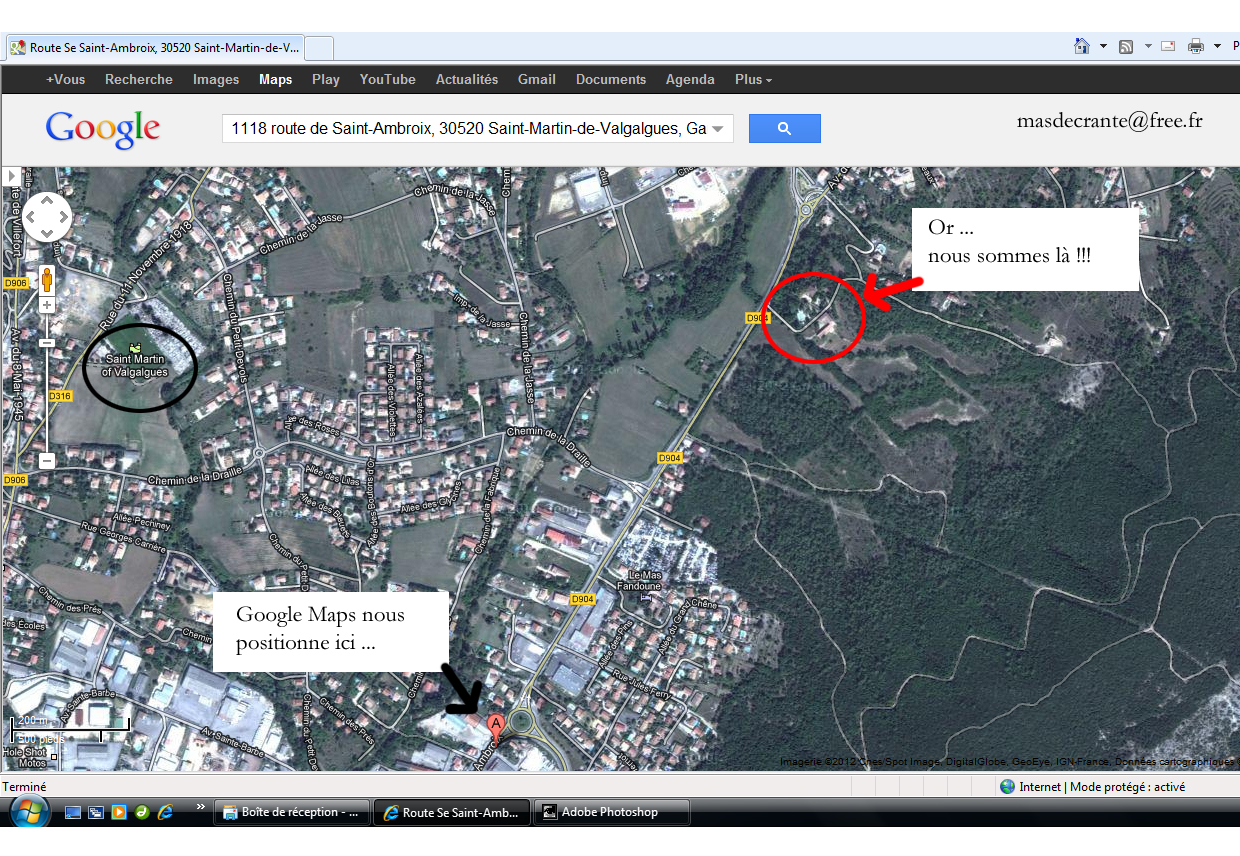The image size is (1240, 856).
Task: Click the 200 m map scale bar
Action: coord(69,726)
